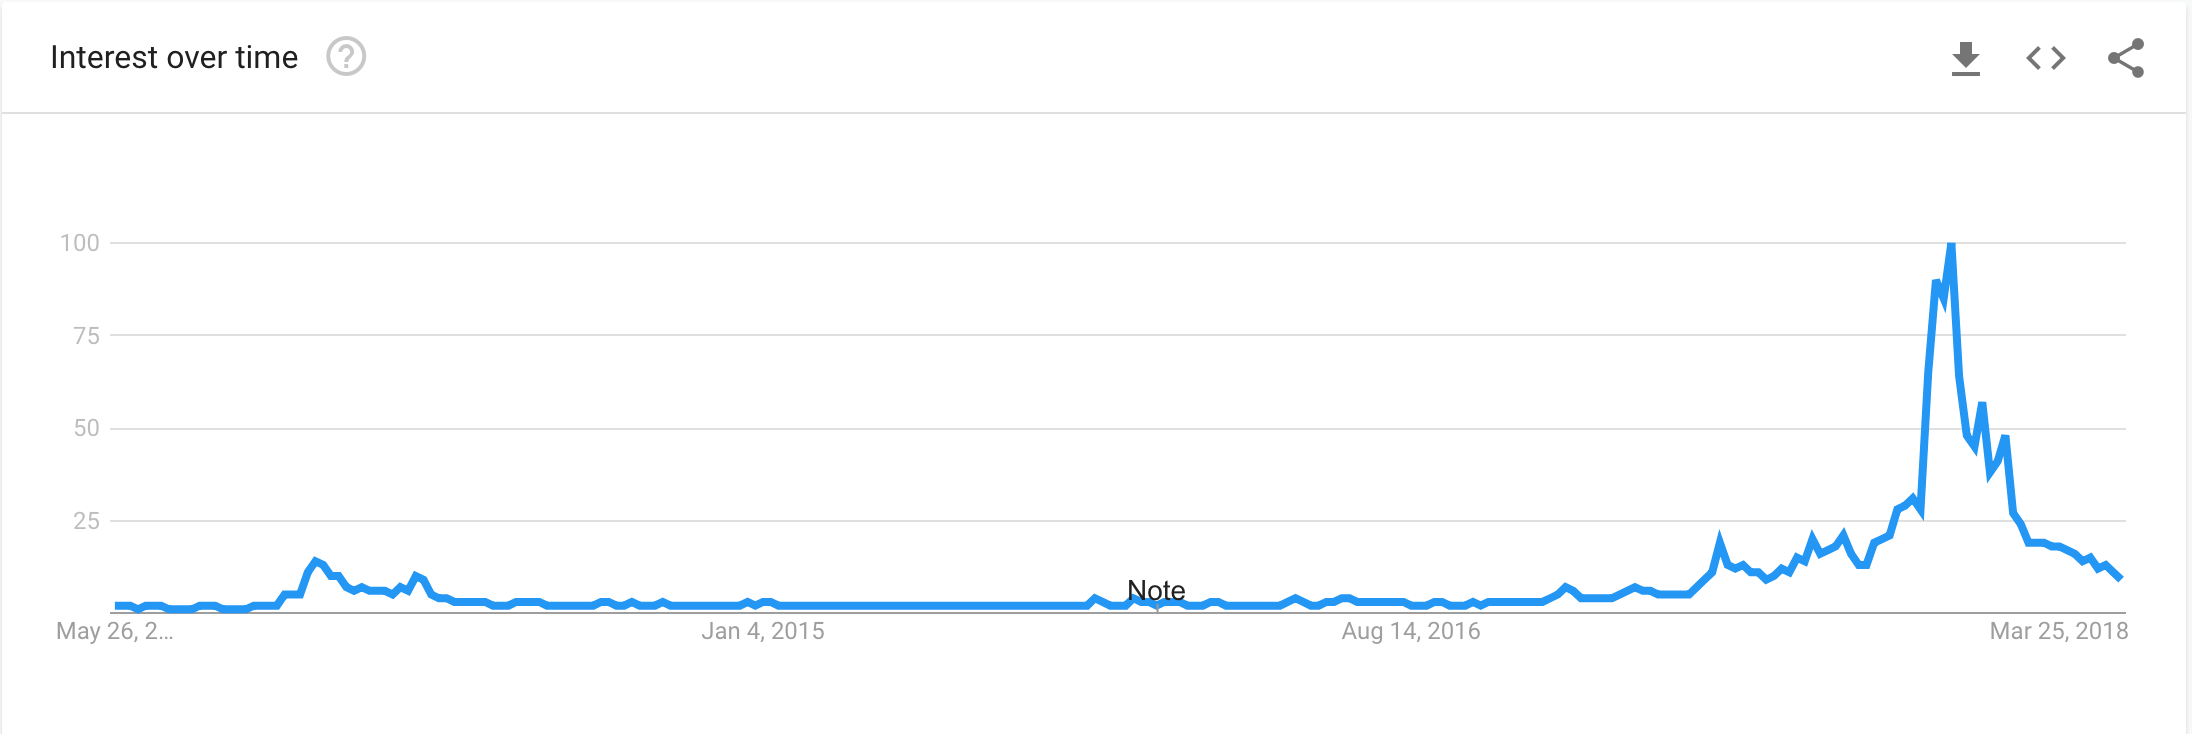Click the leftmost starting point of trend line

click(x=117, y=606)
